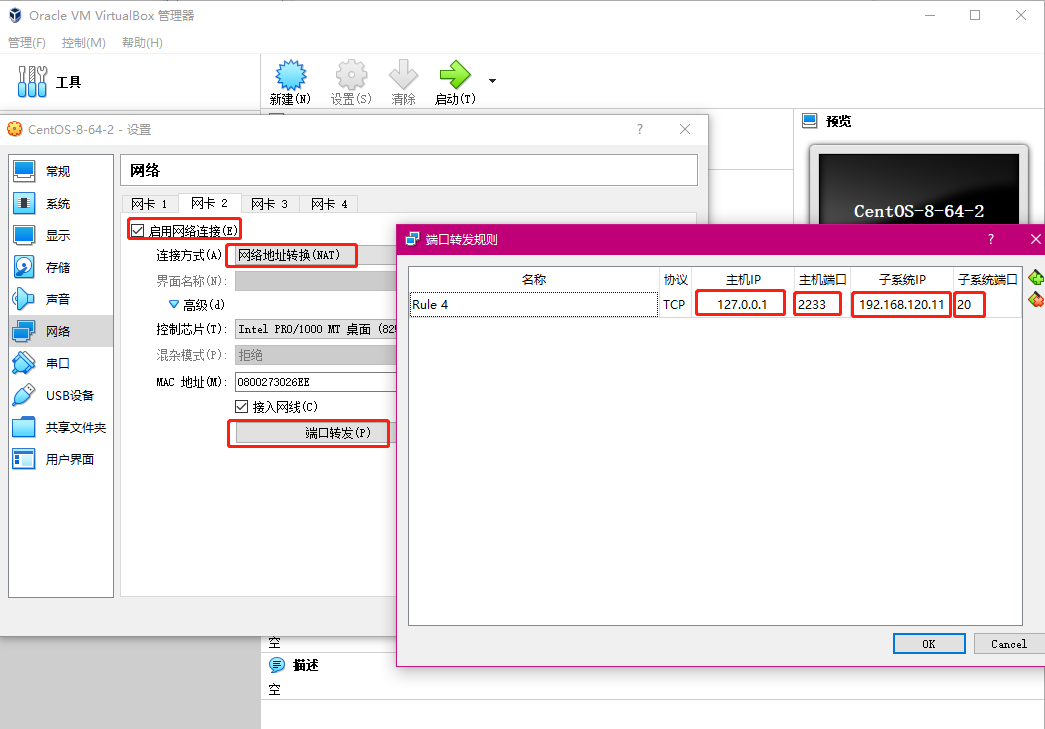Image resolution: width=1045 pixels, height=729 pixels.
Task: Open the General (常规) settings category
Action: [x=61, y=171]
